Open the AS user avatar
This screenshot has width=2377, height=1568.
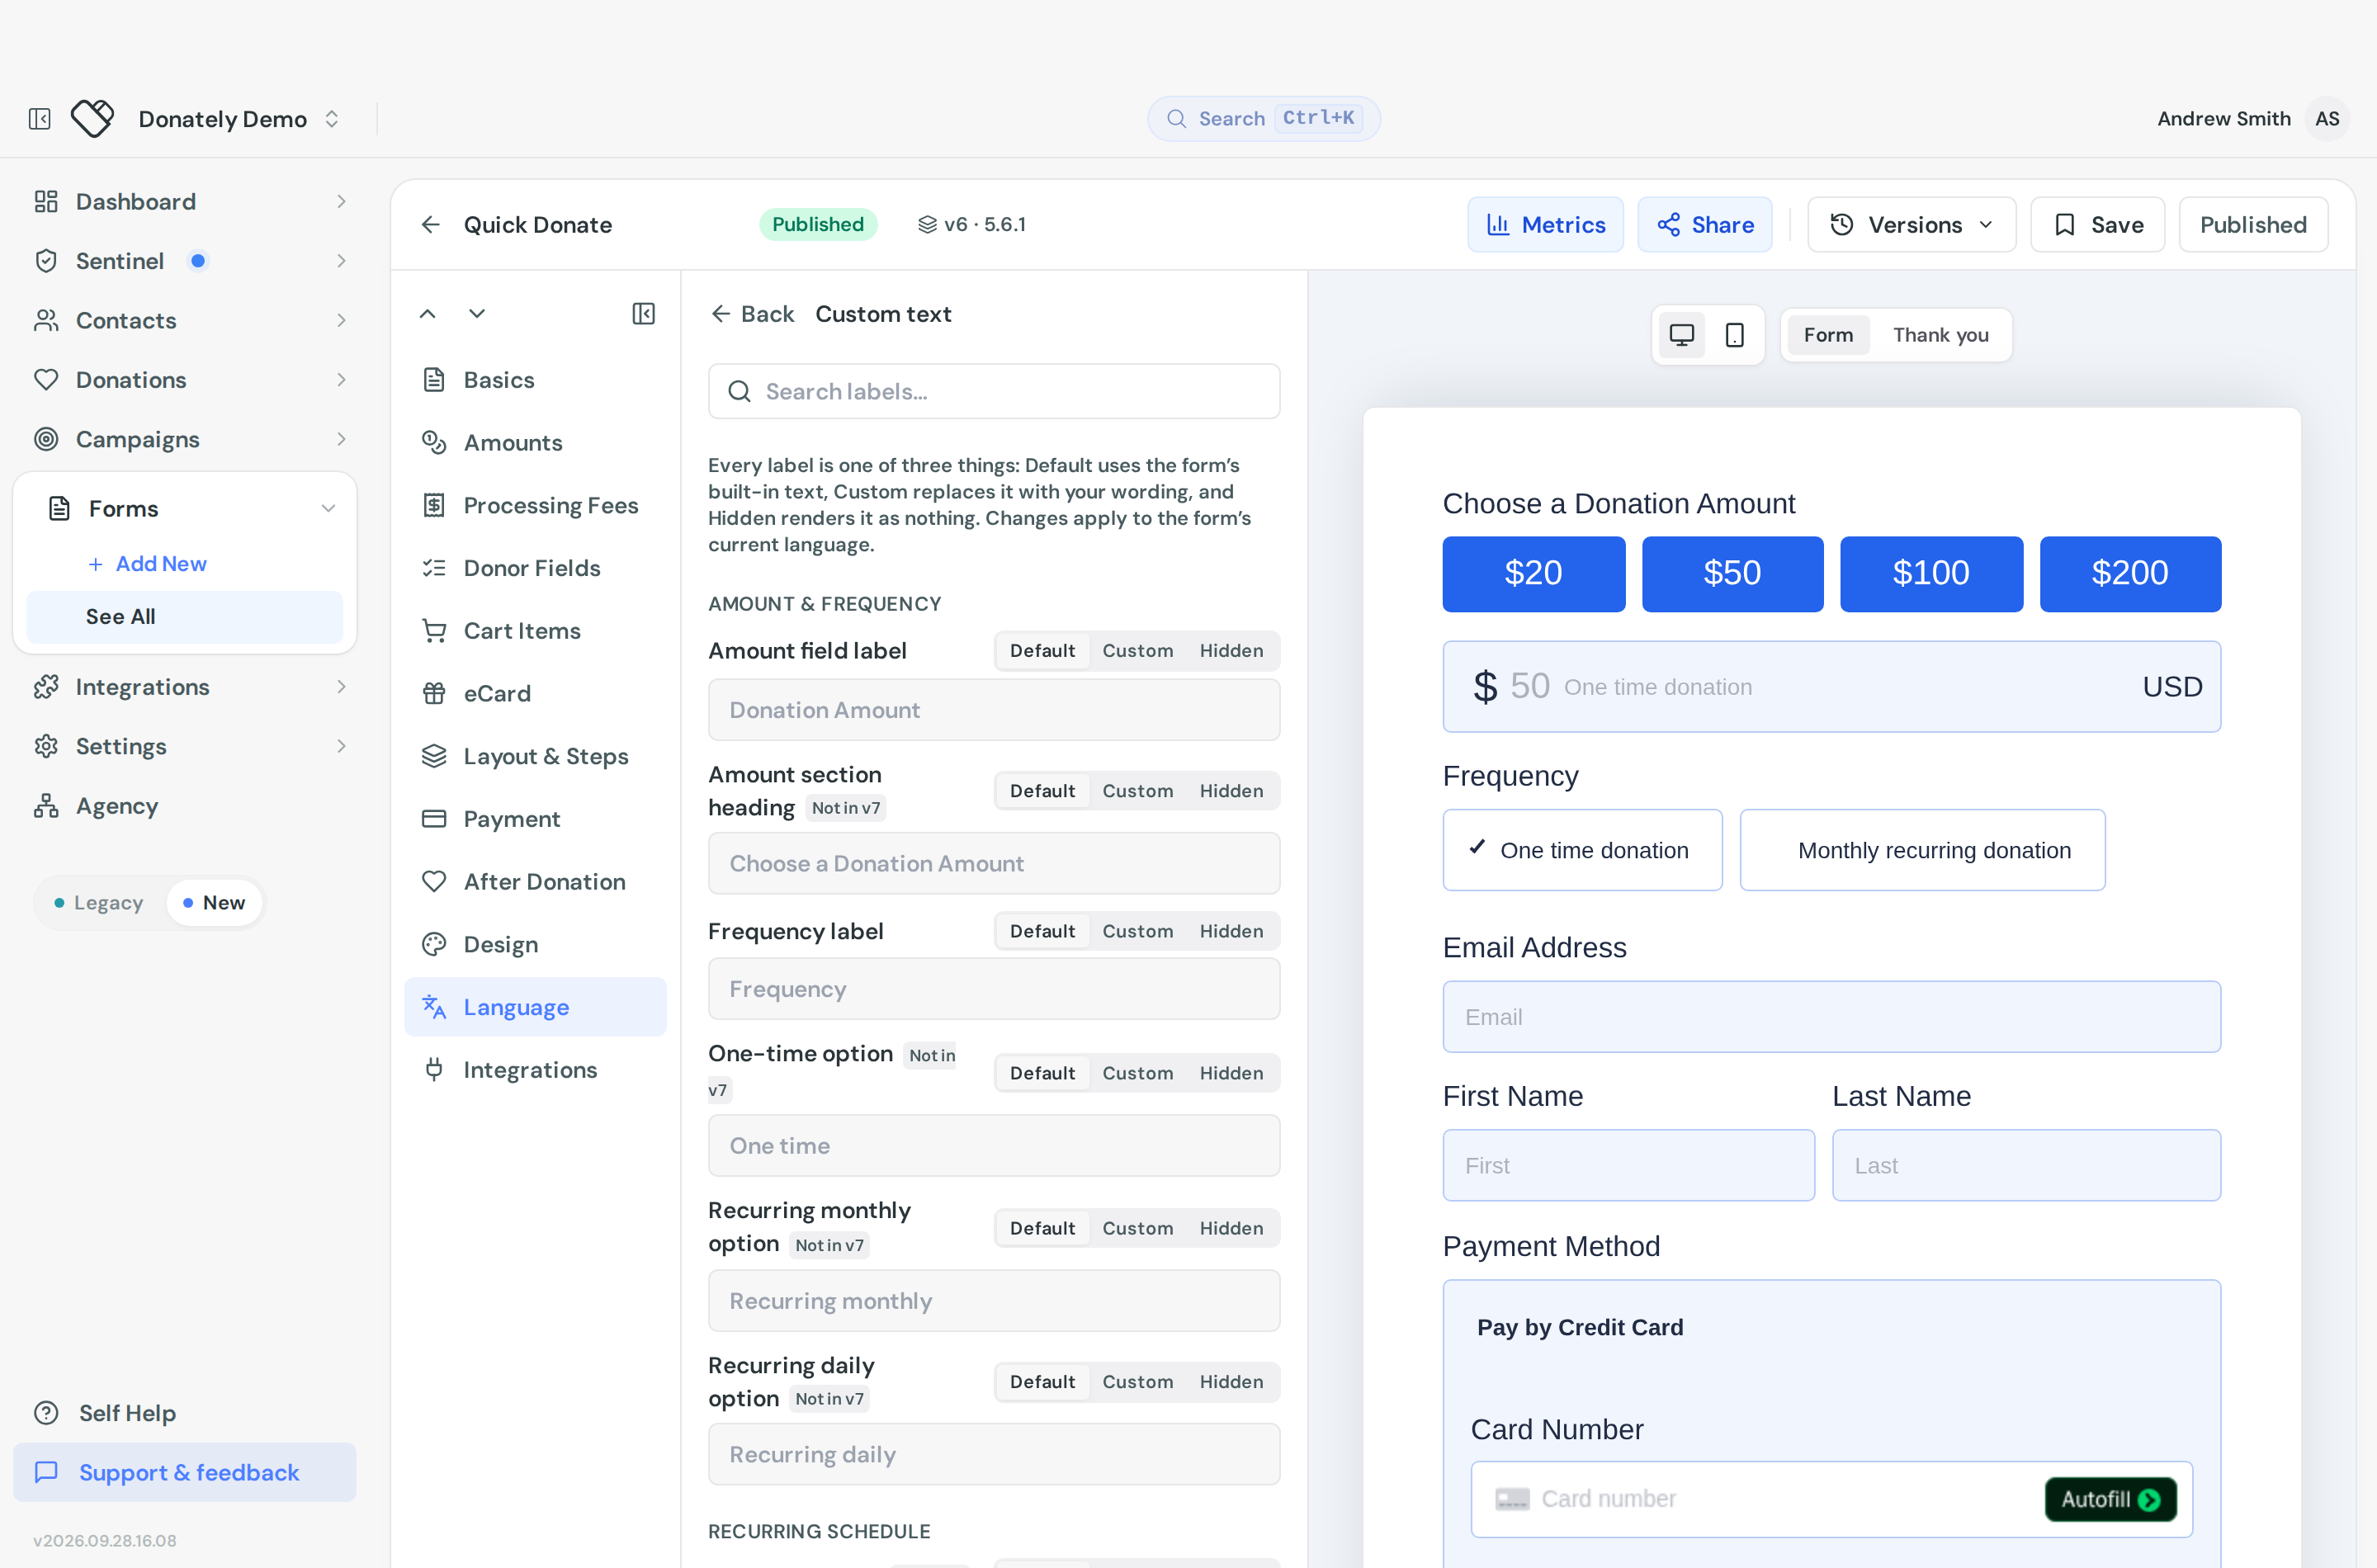coord(2327,119)
